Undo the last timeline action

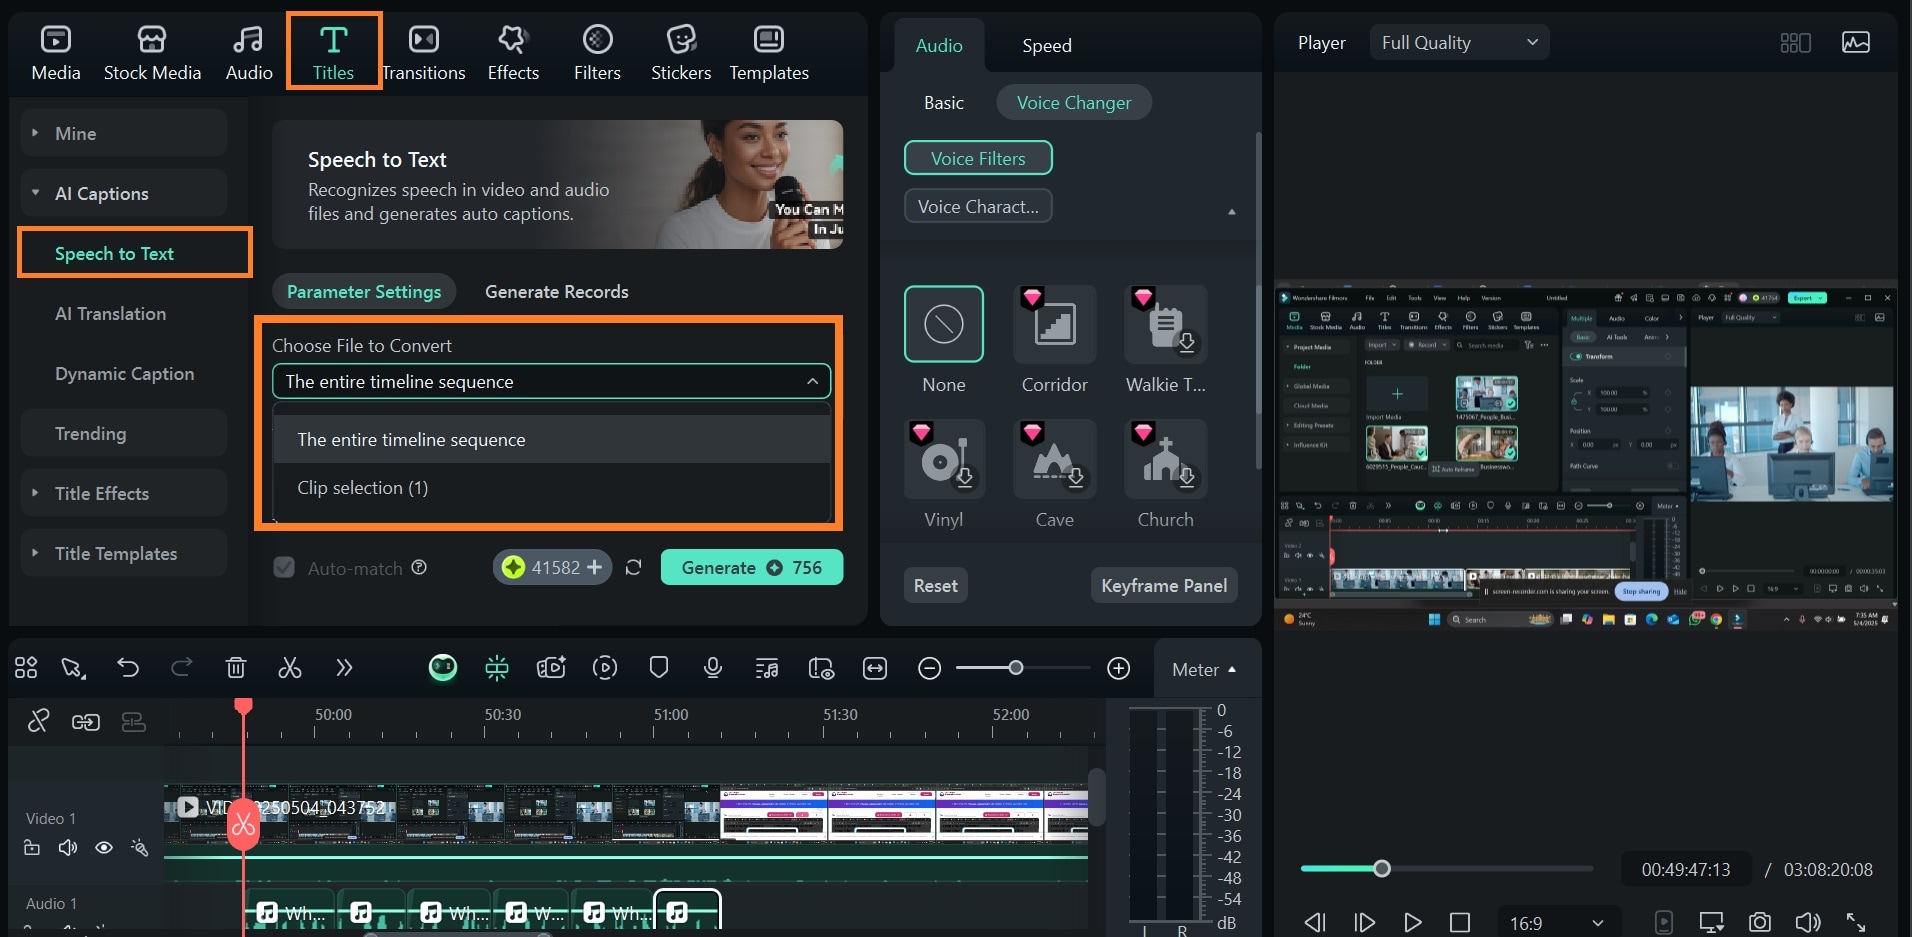point(128,667)
